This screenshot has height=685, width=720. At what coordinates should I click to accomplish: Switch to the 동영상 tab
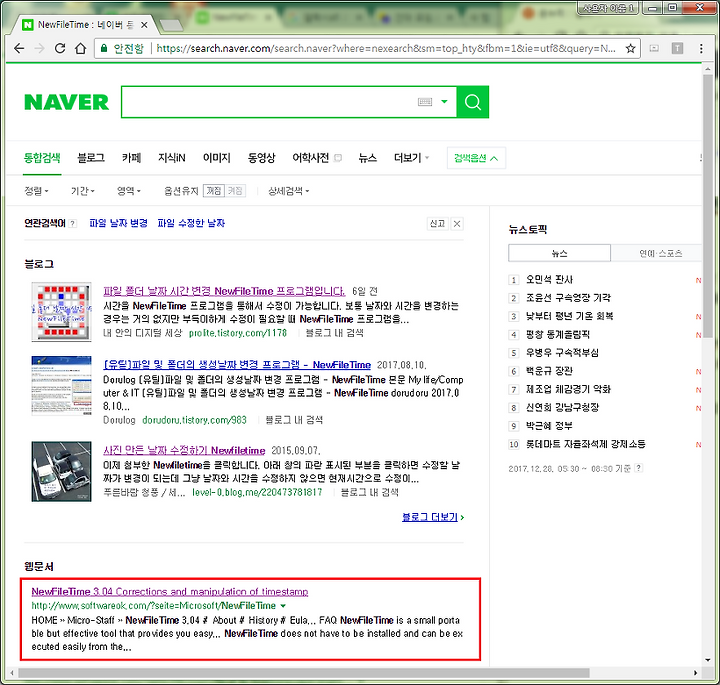261,158
